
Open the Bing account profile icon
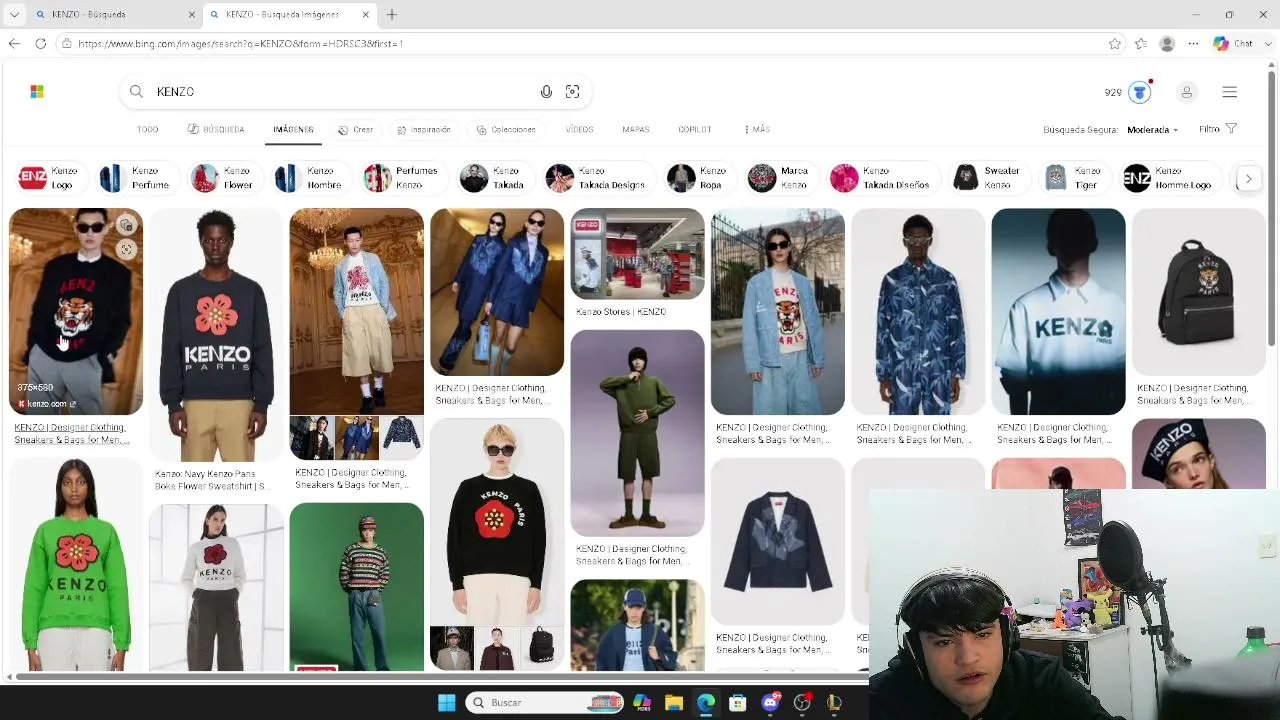pos(1187,92)
